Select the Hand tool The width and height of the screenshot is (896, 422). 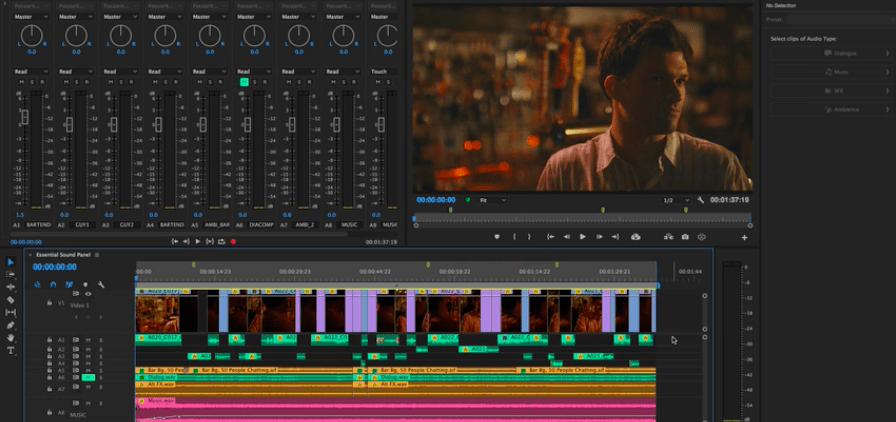click(11, 337)
